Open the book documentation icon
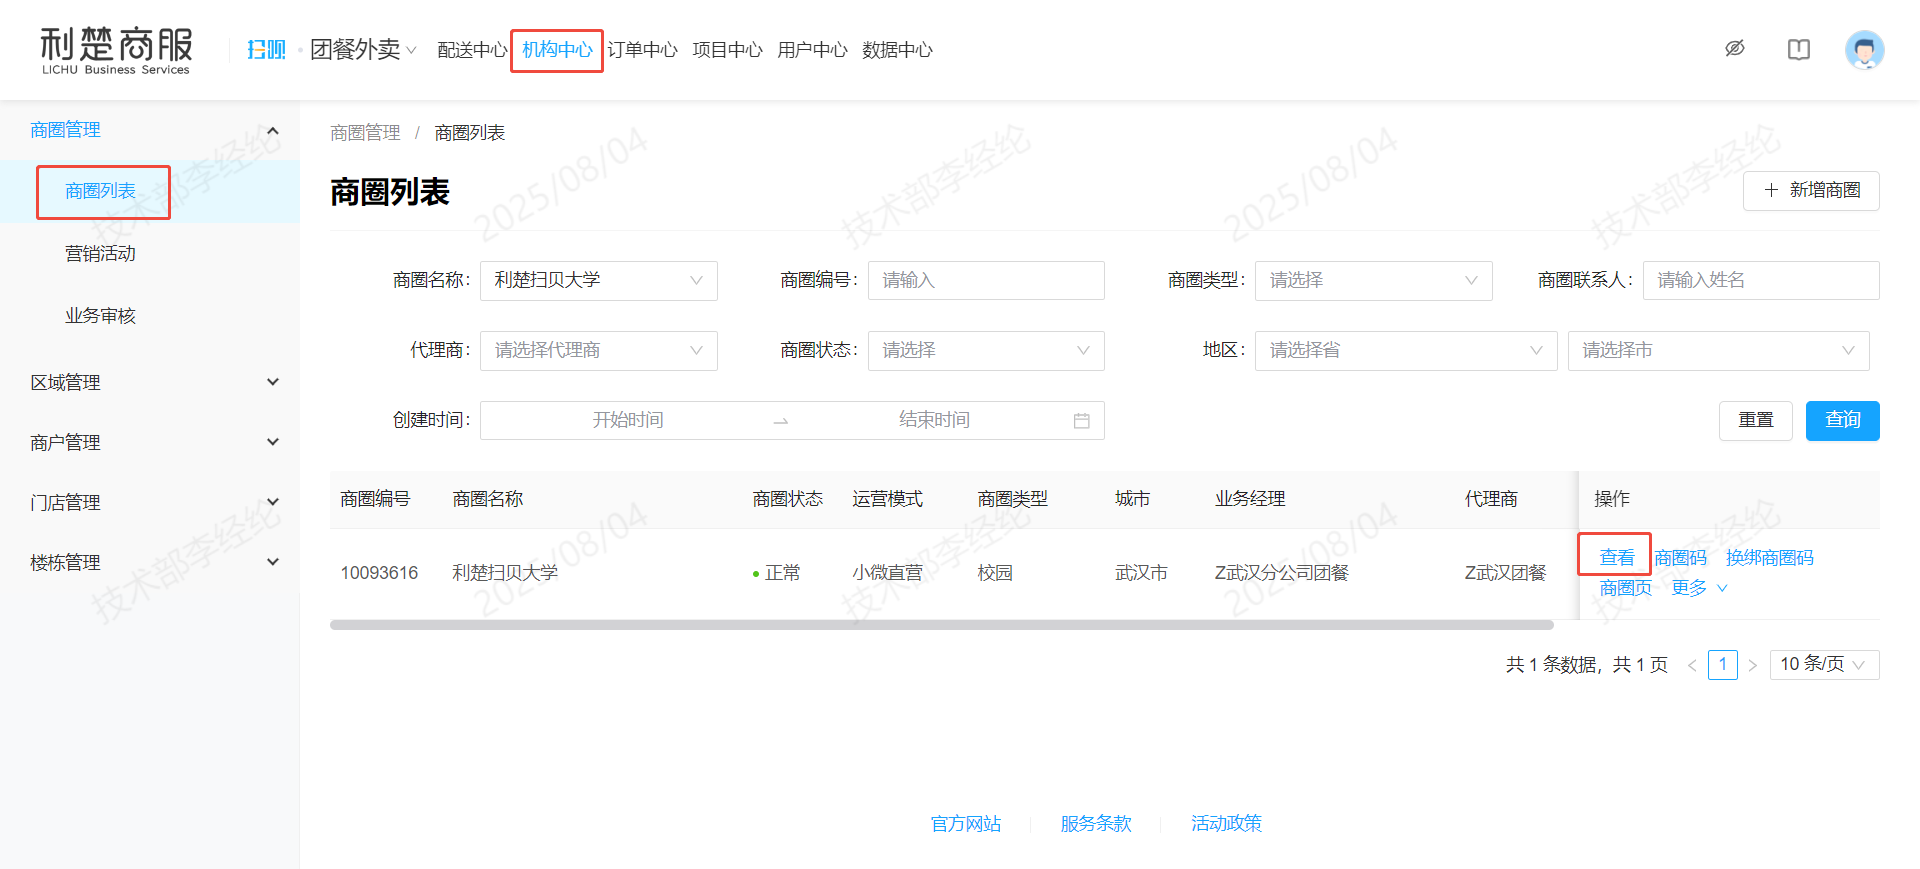This screenshot has height=869, width=1920. click(x=1798, y=49)
